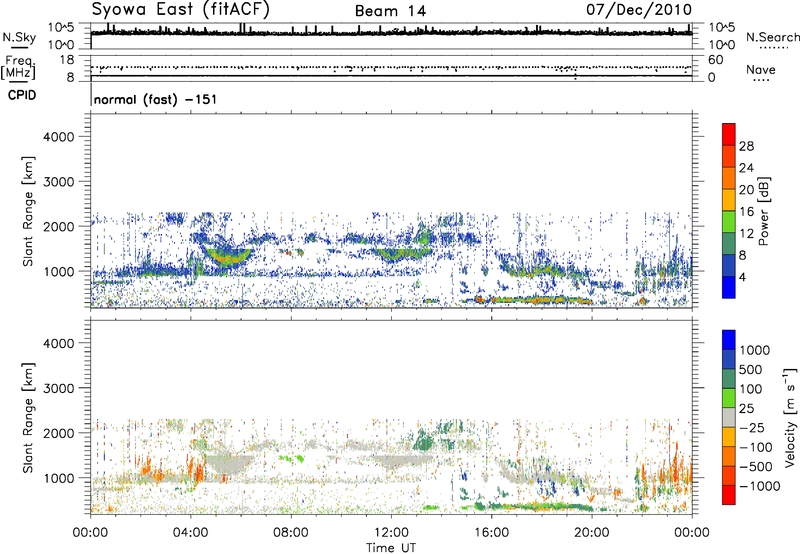The height and width of the screenshot is (554, 800).
Task: Click the blue top of the velocity colorbar
Action: tap(729, 340)
